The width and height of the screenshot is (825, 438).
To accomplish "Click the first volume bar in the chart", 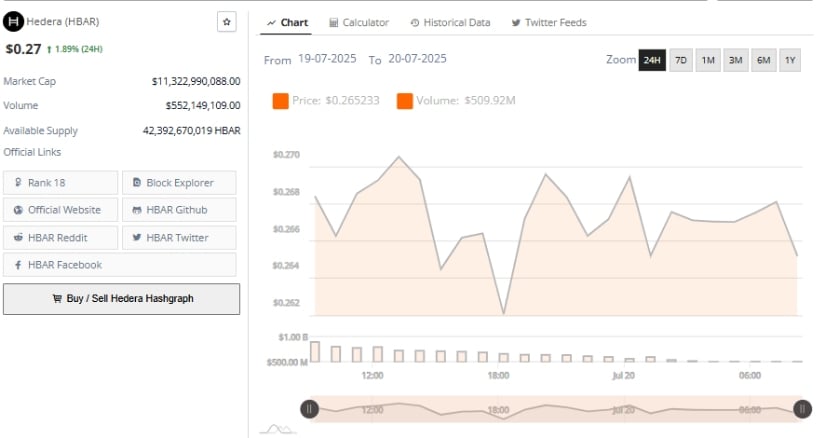I will click(x=315, y=352).
